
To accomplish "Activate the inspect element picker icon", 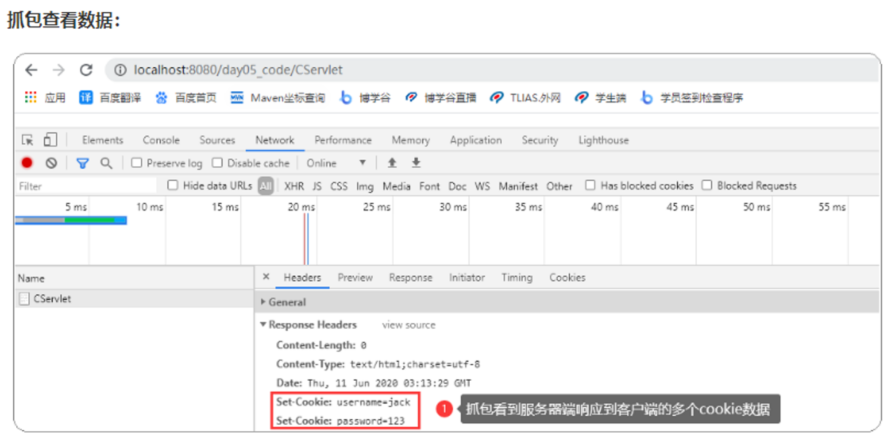I will tap(27, 140).
